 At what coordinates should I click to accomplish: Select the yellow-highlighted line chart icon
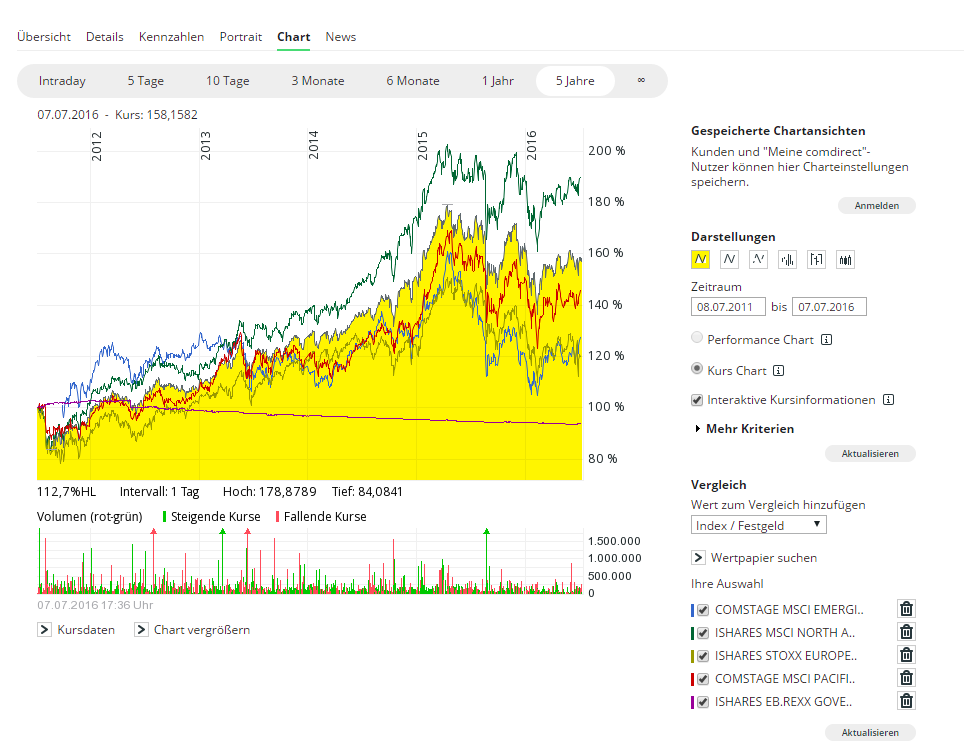(x=701, y=260)
